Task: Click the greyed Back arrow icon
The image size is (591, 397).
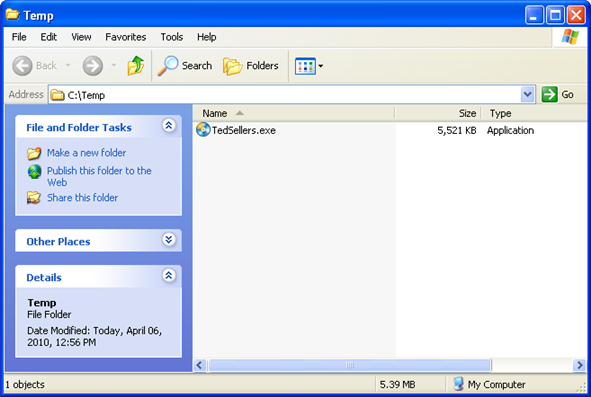Action: pyautogui.click(x=22, y=66)
